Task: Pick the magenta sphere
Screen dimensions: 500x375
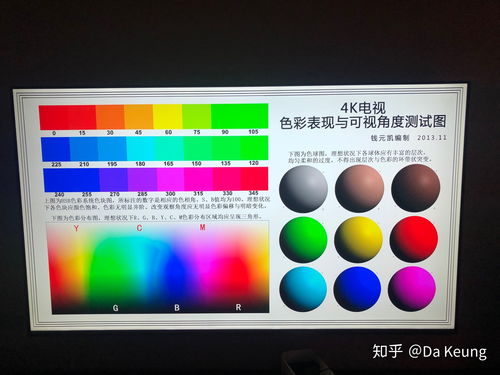Action: coord(412,288)
